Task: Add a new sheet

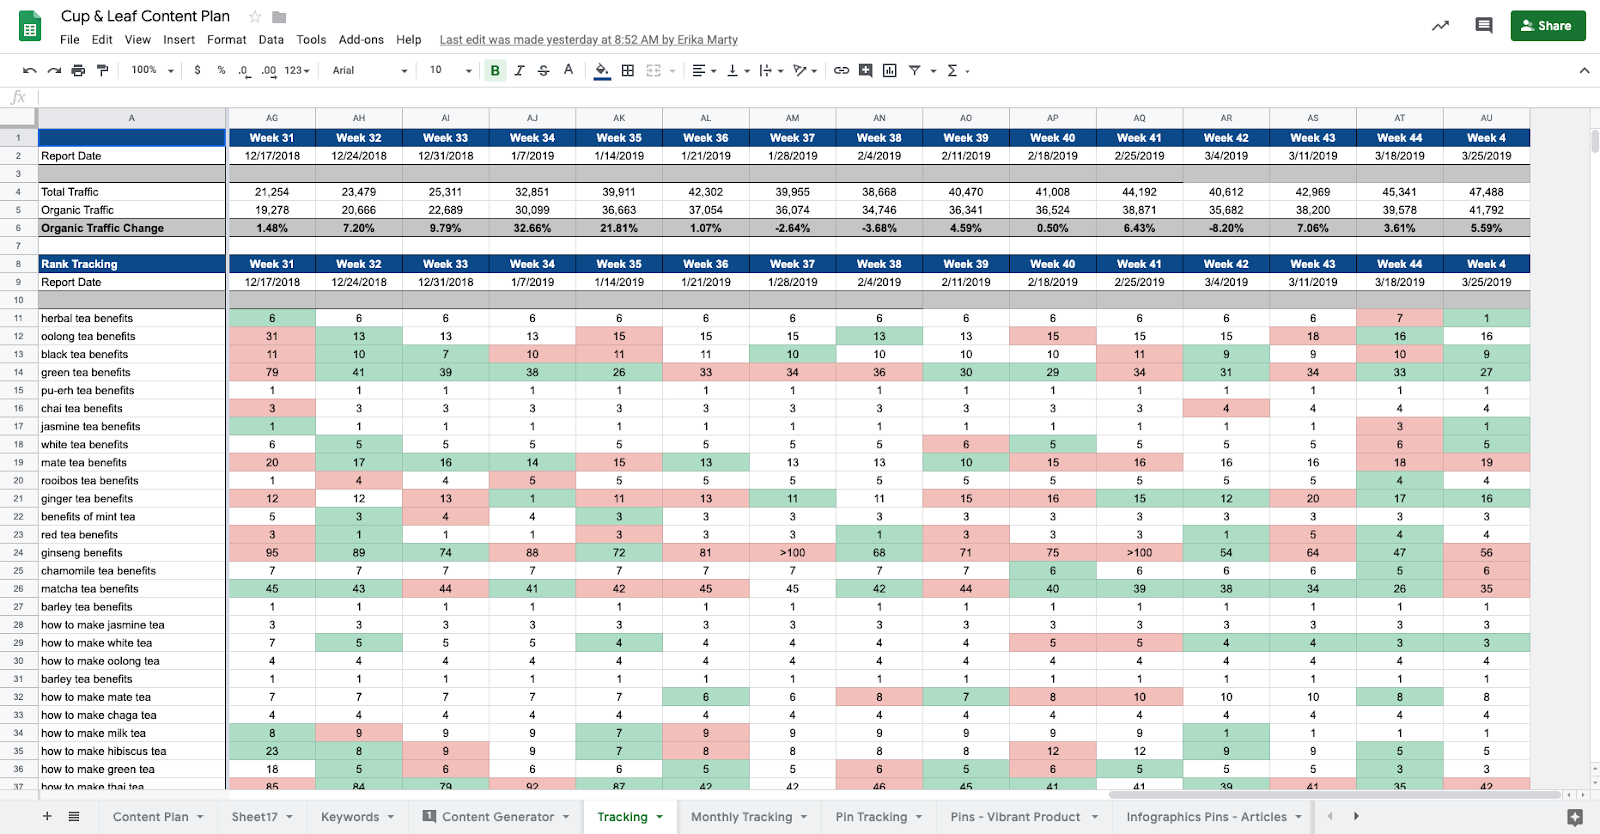Action: point(47,816)
